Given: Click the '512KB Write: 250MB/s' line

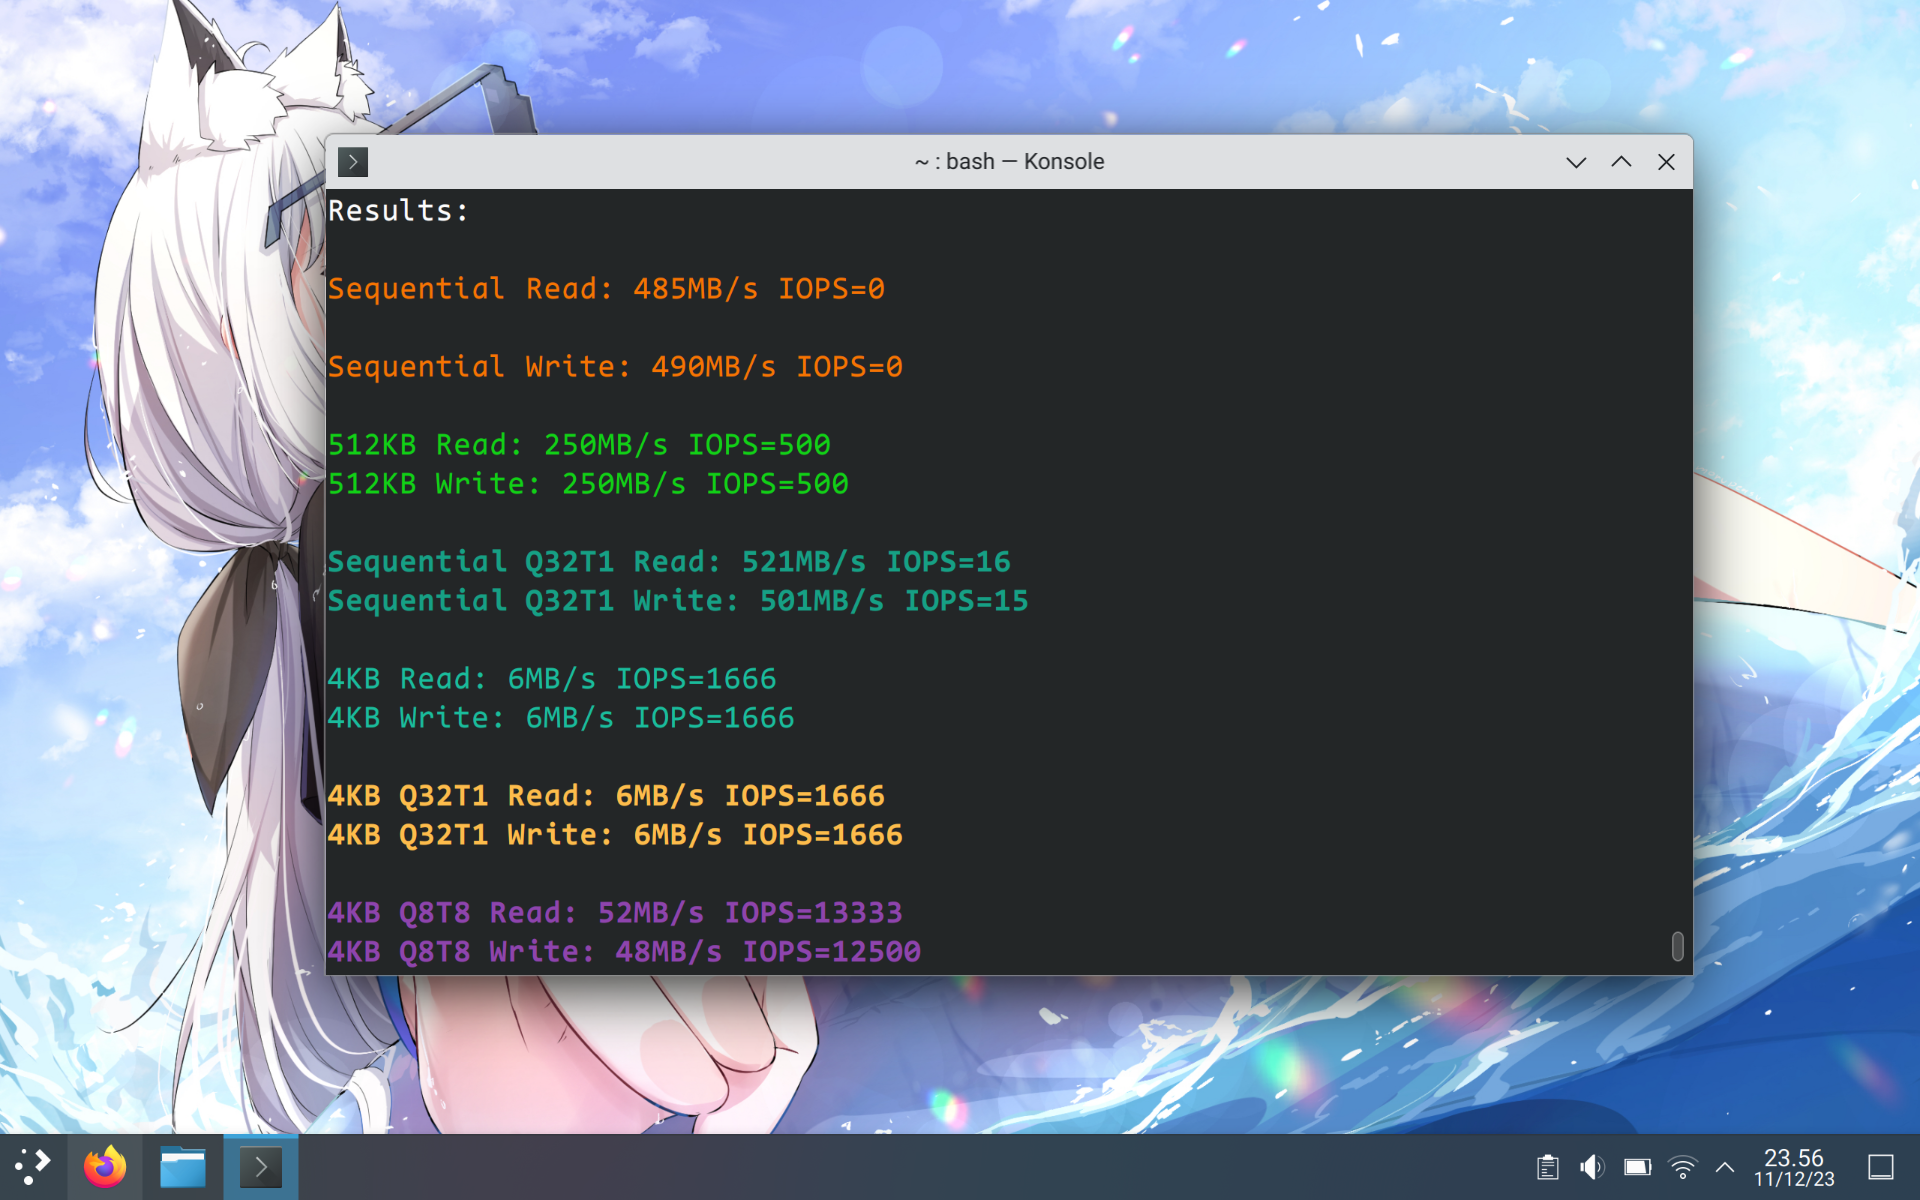Looking at the screenshot, I should point(588,484).
